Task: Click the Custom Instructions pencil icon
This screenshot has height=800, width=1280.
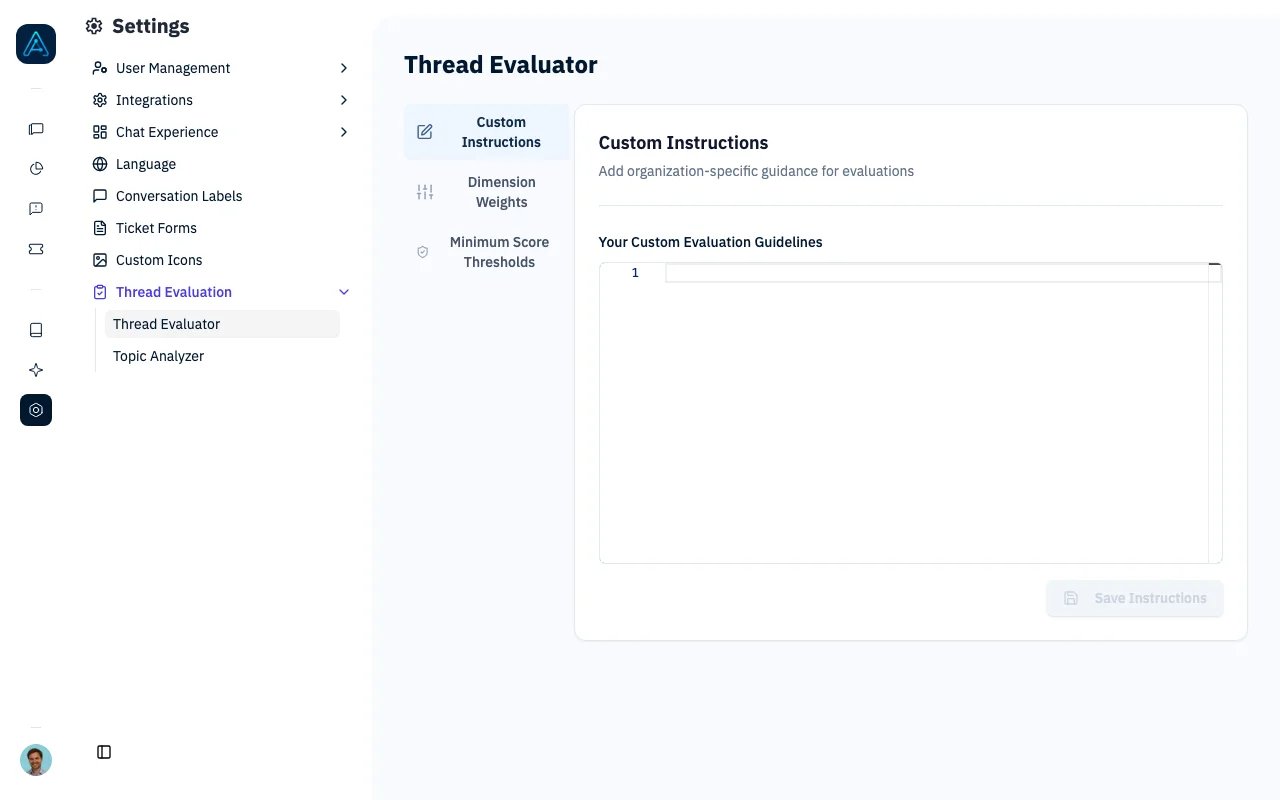Action: pyautogui.click(x=425, y=132)
